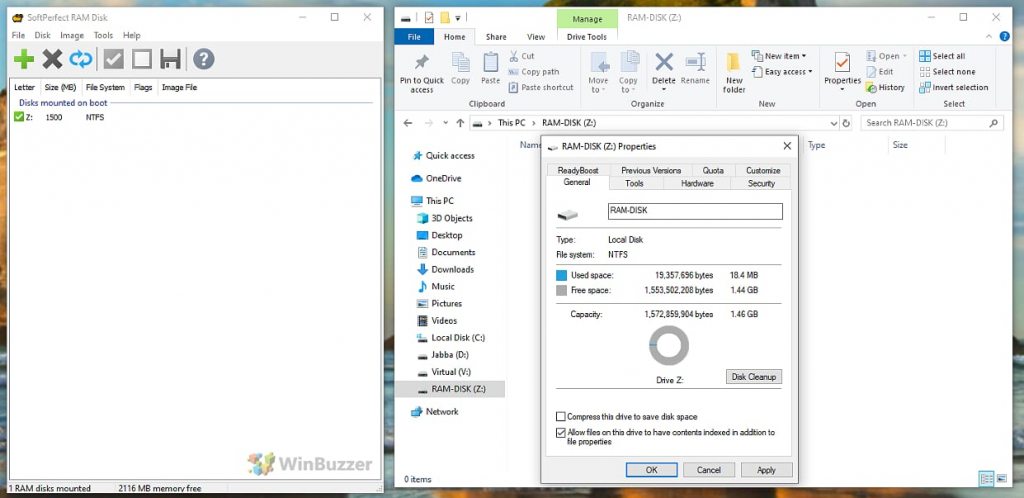Open the Hardware tab in Properties
Image resolution: width=1024 pixels, height=498 pixels.
coord(697,183)
